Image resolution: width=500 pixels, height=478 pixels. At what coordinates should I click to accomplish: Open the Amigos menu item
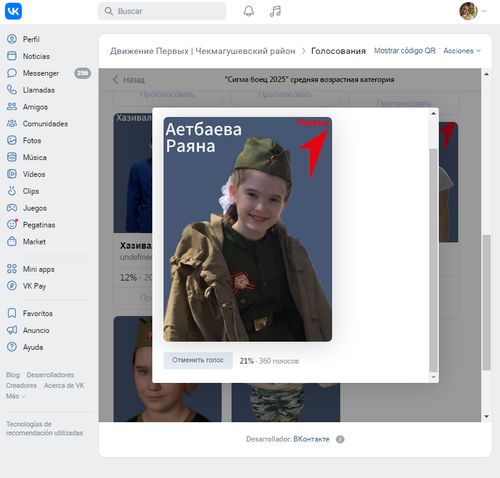[35, 107]
